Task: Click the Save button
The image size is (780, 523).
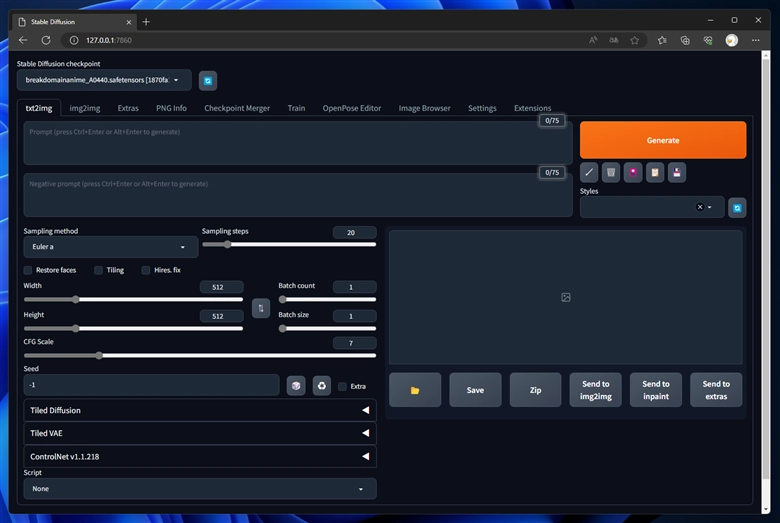Action: [x=475, y=390]
